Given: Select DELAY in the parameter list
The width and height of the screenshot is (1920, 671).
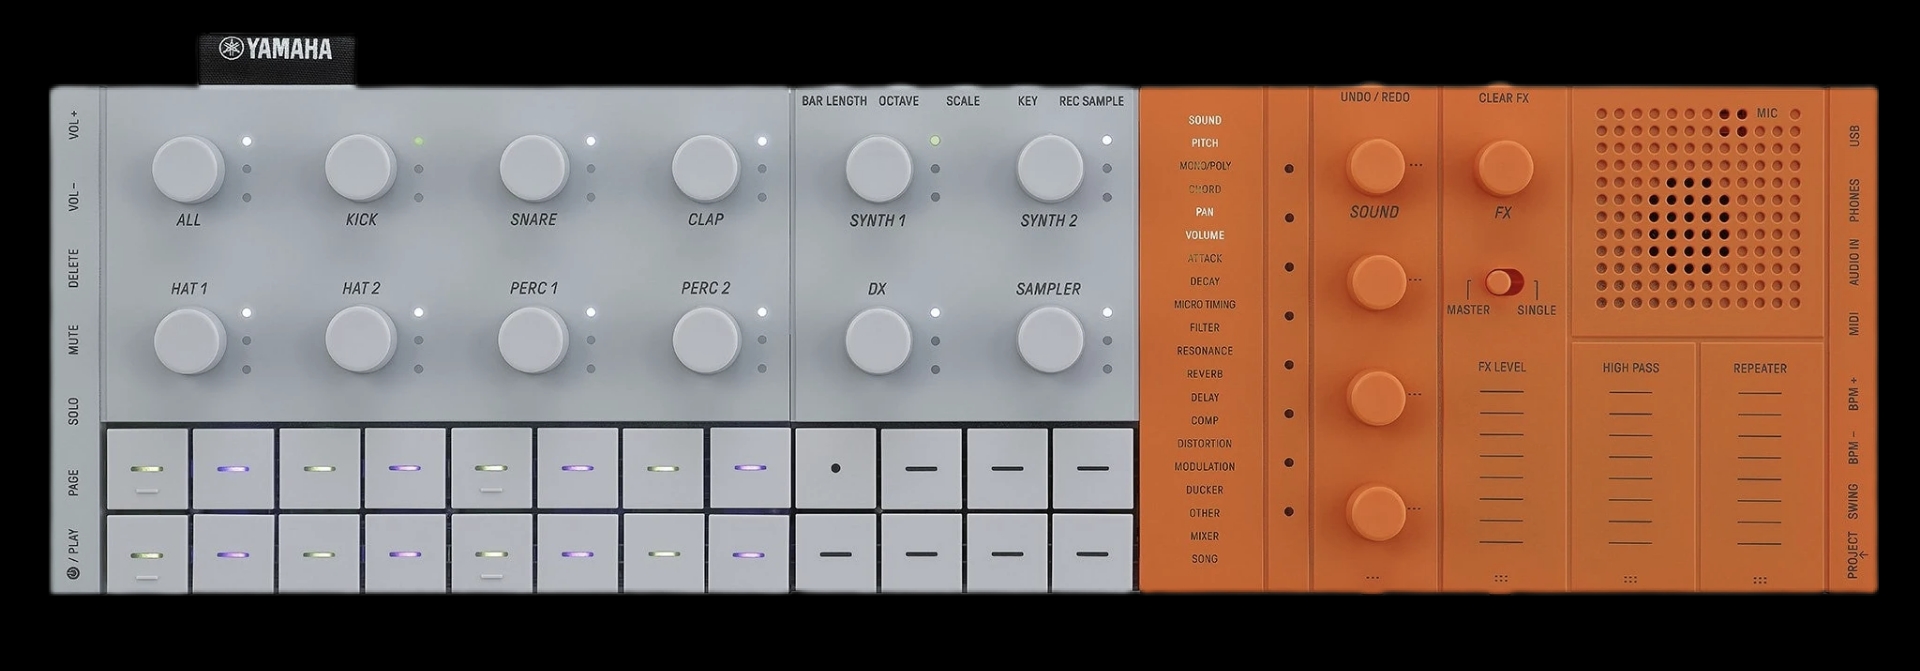Looking at the screenshot, I should [1205, 398].
